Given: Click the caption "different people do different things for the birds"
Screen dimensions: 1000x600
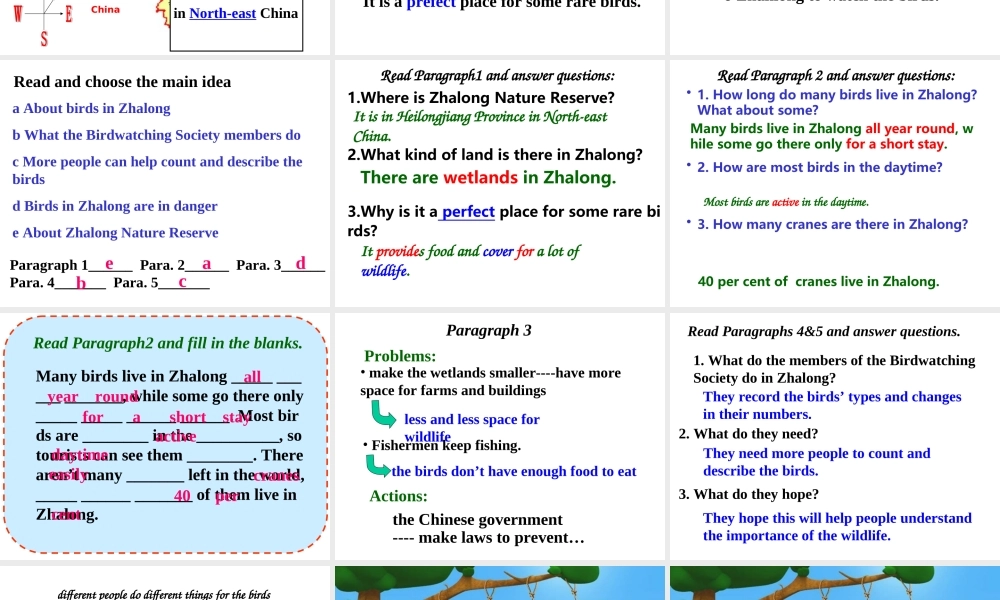Looking at the screenshot, I should click(164, 594).
